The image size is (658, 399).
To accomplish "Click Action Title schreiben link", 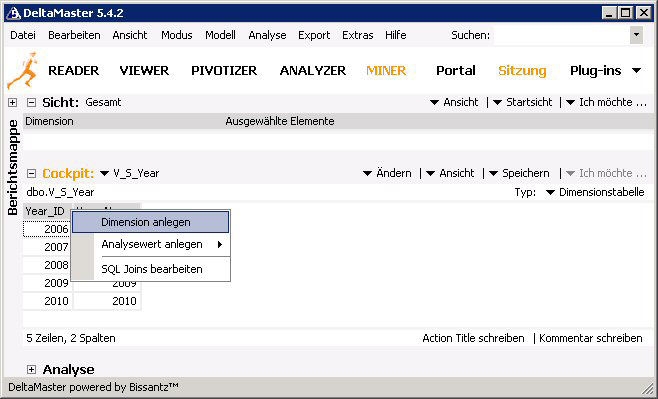I will (473, 338).
